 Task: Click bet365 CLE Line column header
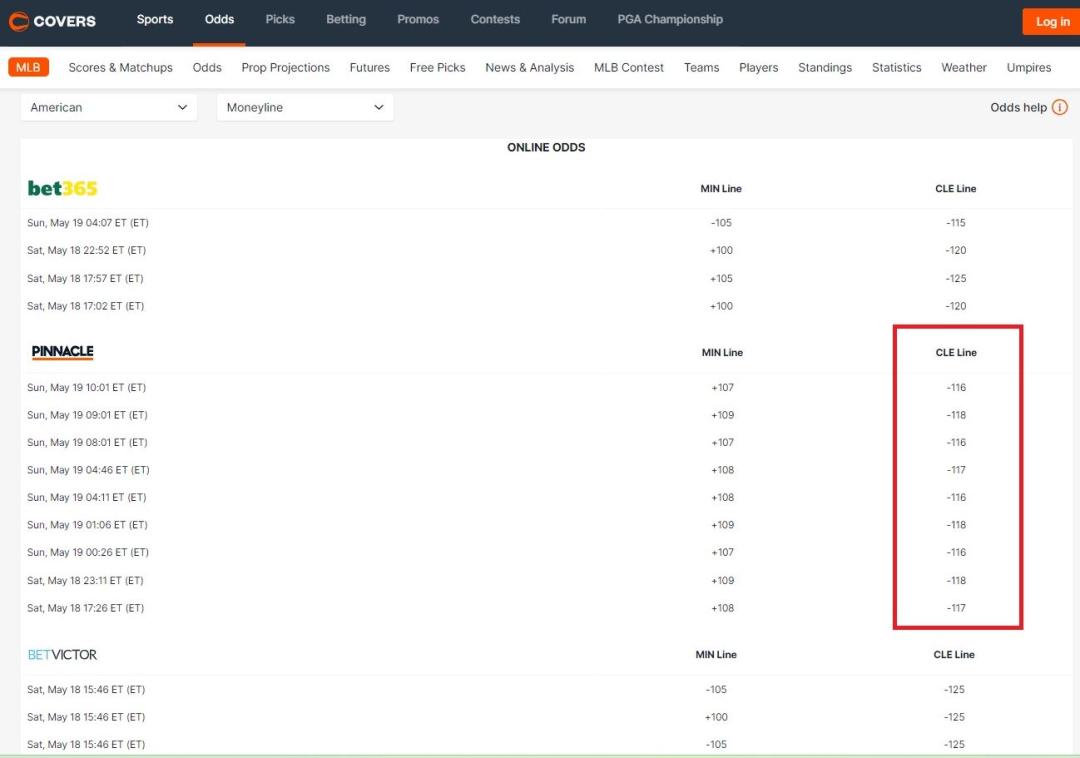tap(956, 189)
